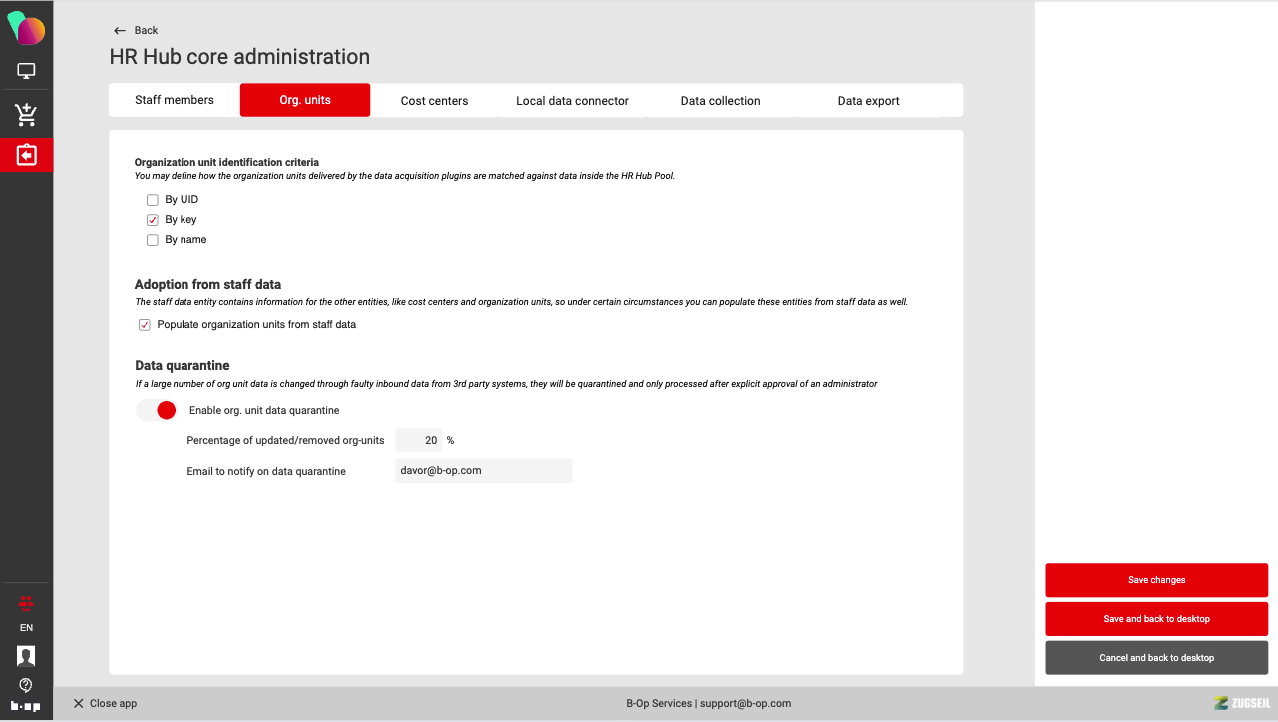The image size is (1278, 722).
Task: Click the shopping cart add icon
Action: coord(26,115)
